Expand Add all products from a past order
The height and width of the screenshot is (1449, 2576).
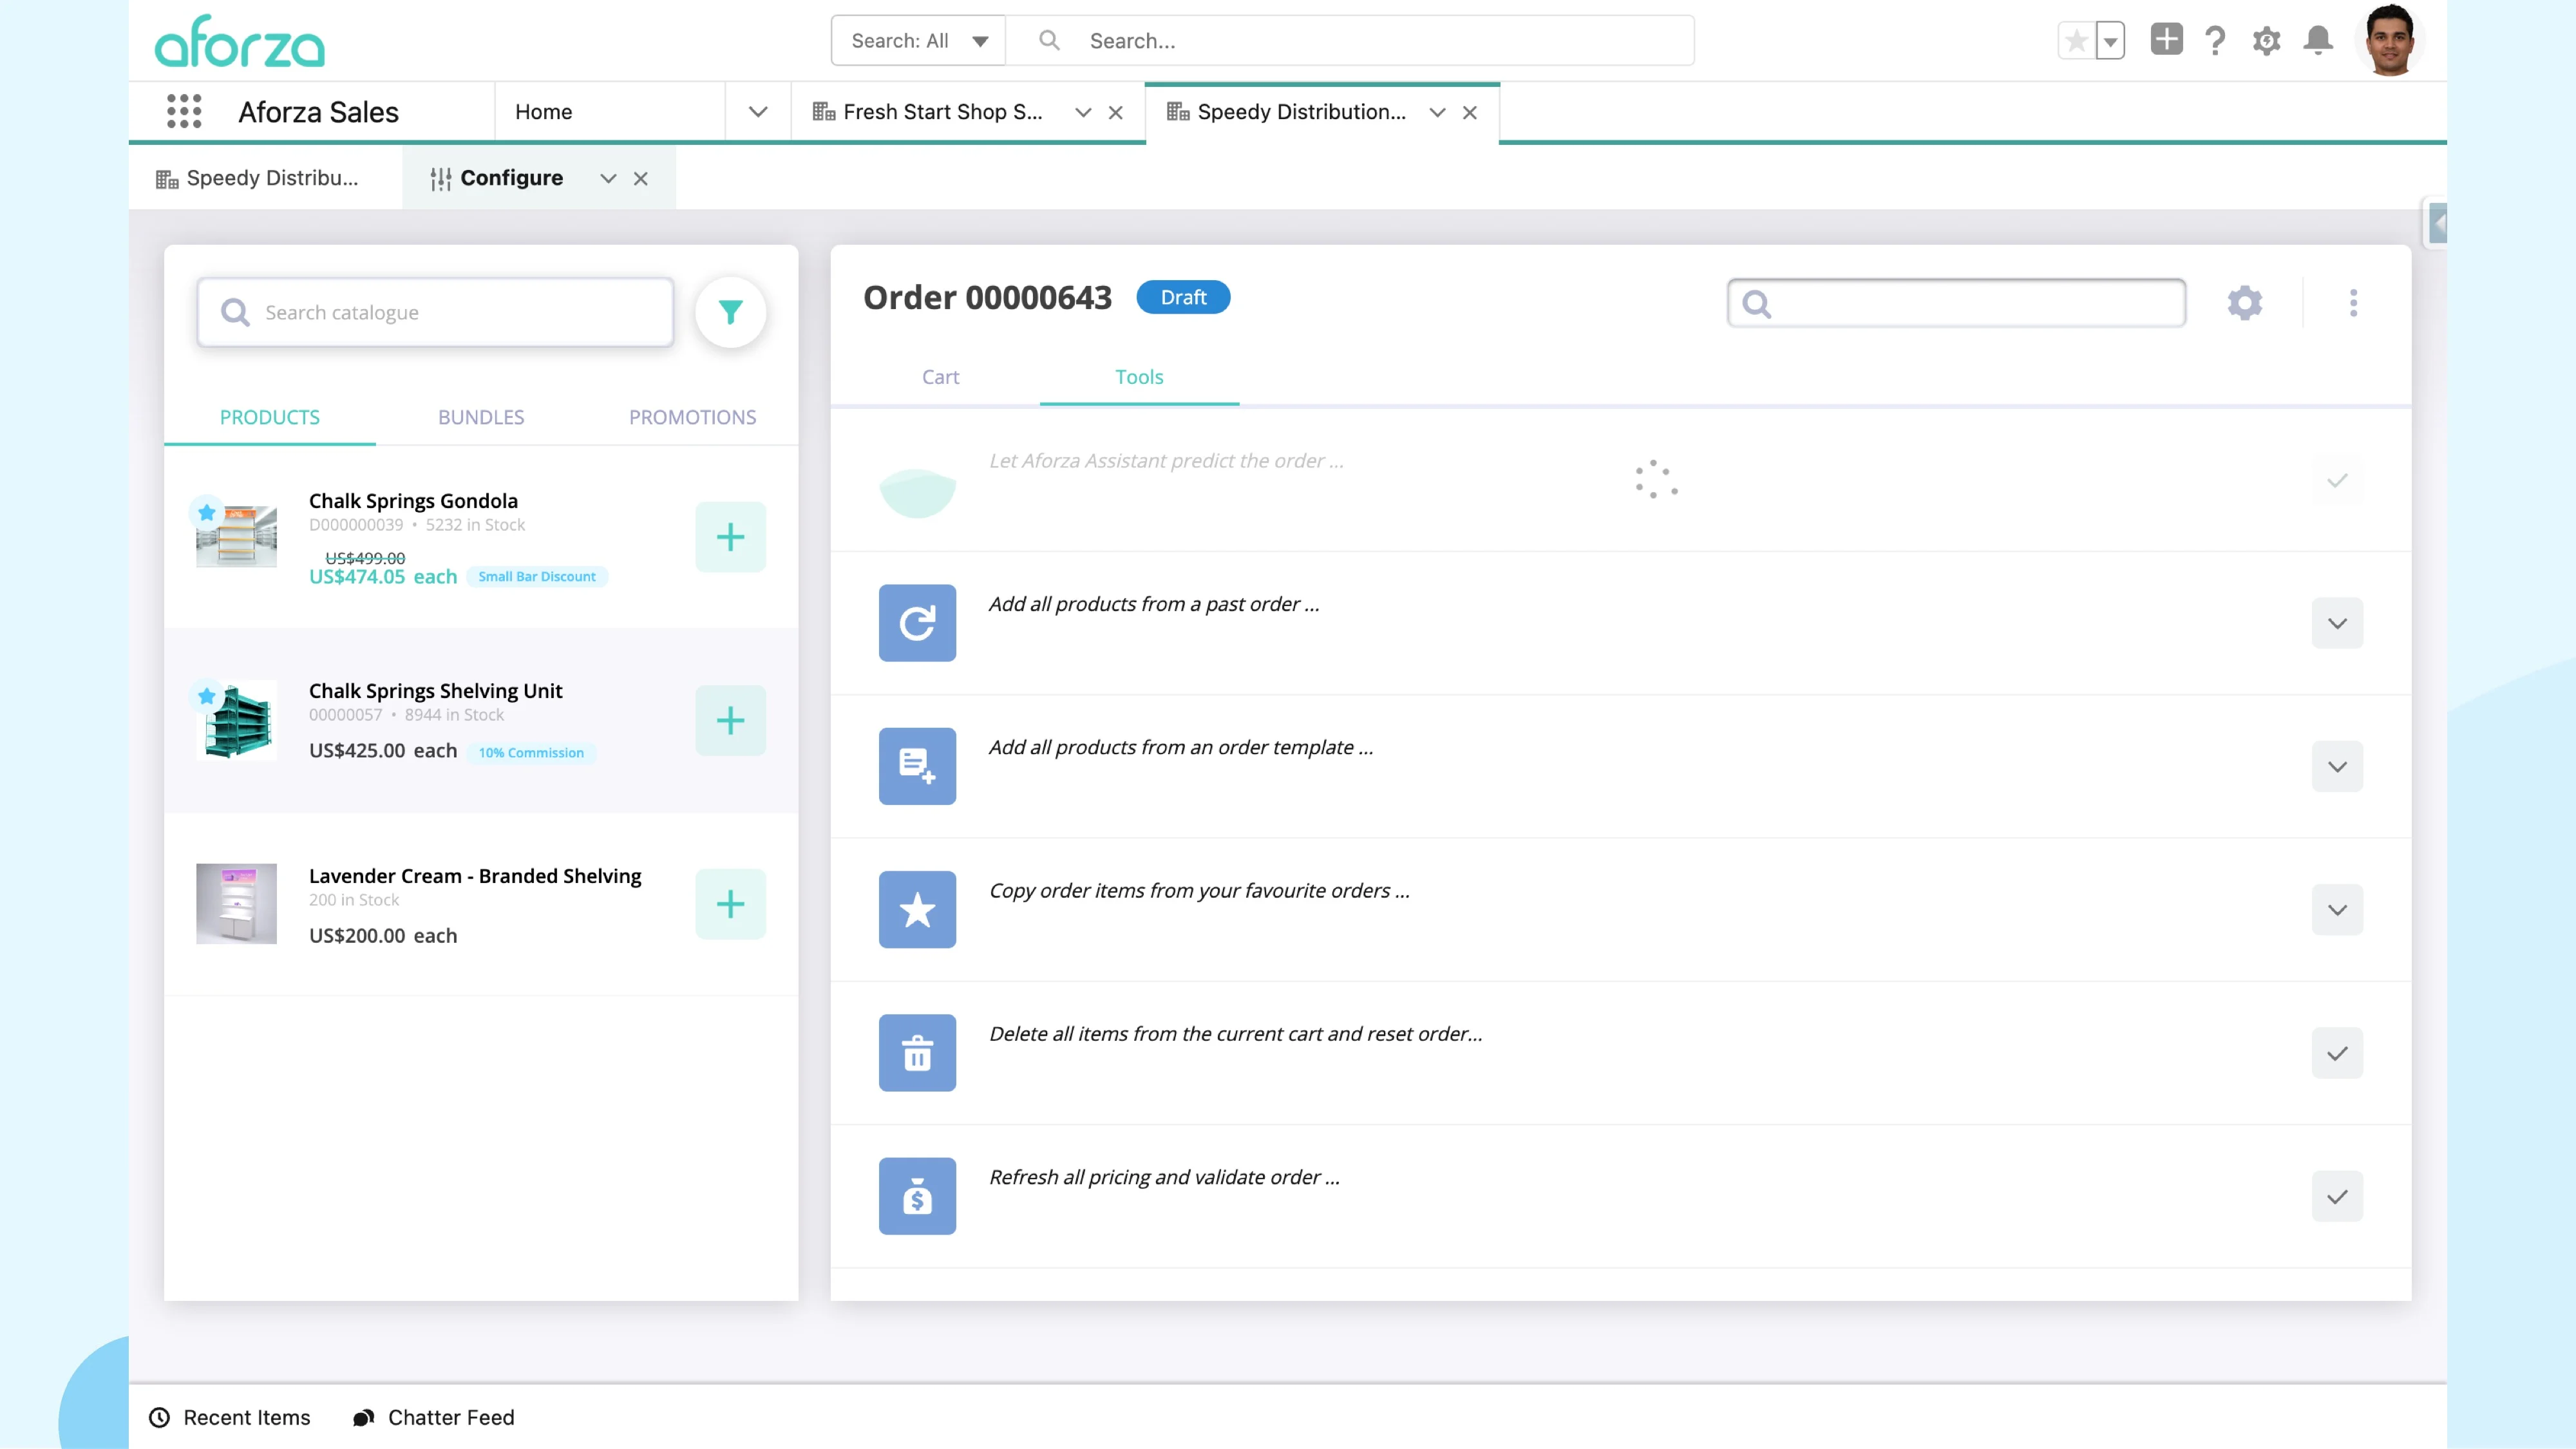point(2337,623)
